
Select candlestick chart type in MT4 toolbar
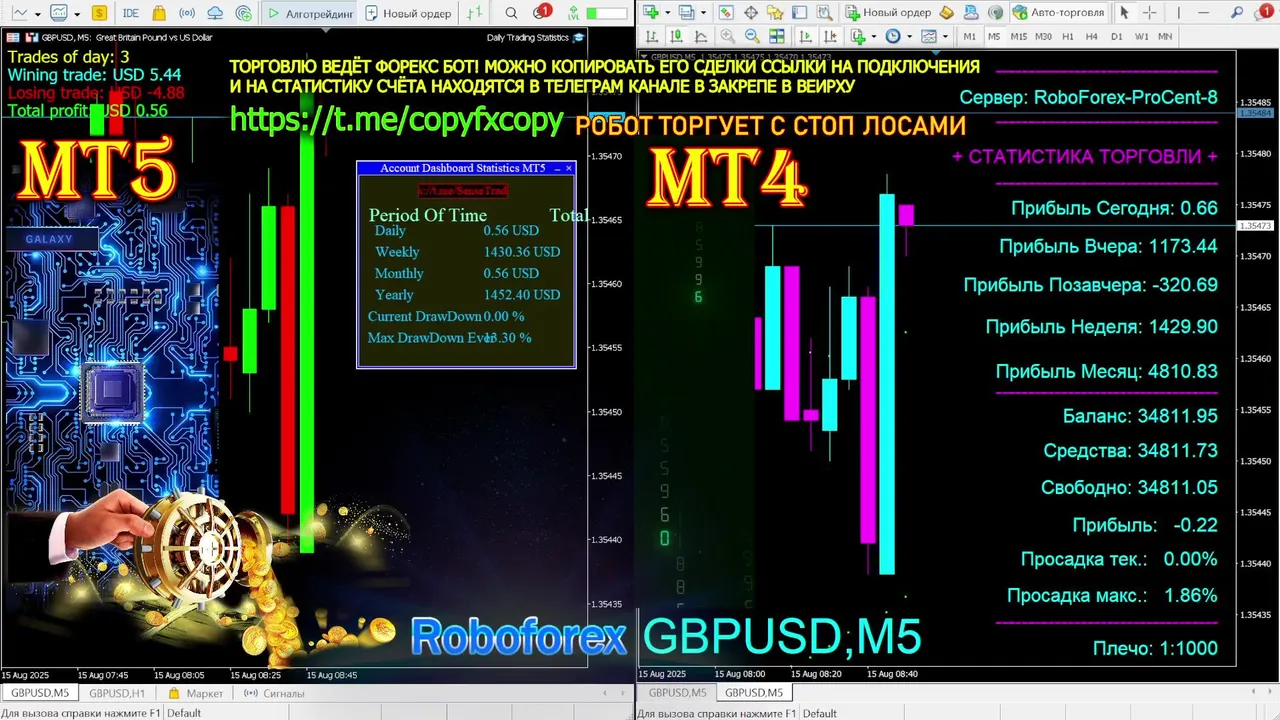pos(675,36)
